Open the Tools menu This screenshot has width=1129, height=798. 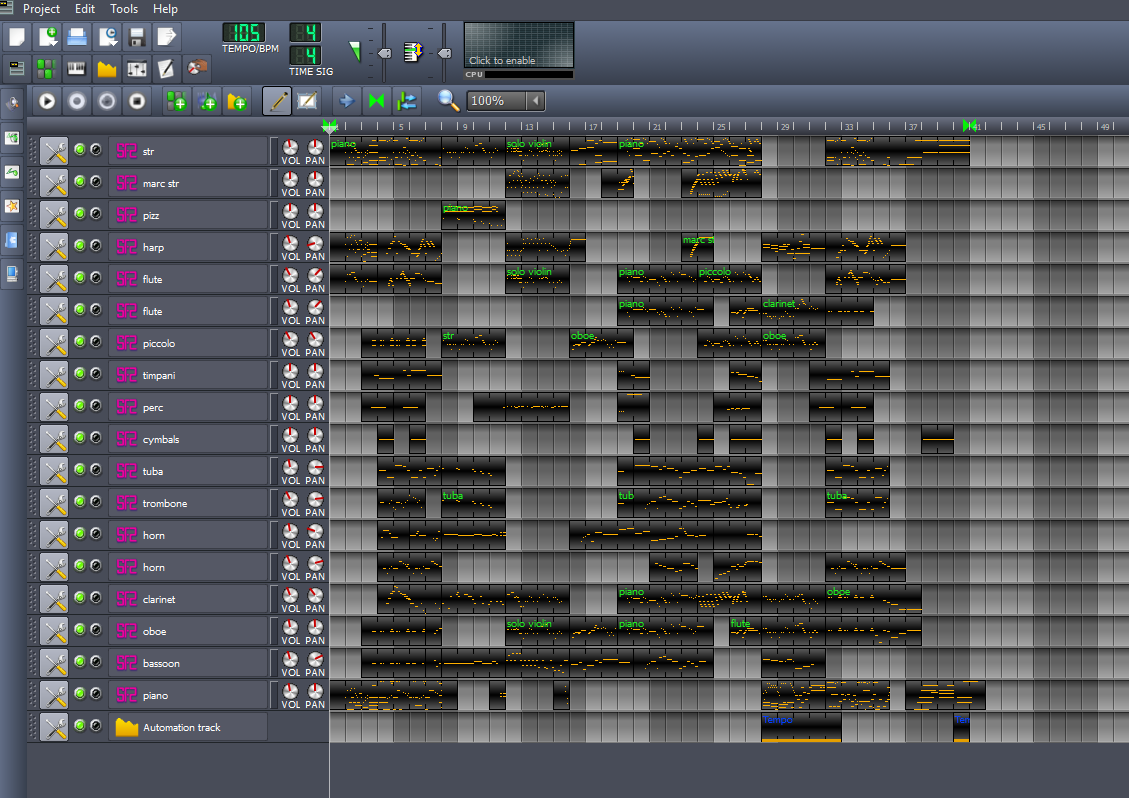tap(124, 9)
